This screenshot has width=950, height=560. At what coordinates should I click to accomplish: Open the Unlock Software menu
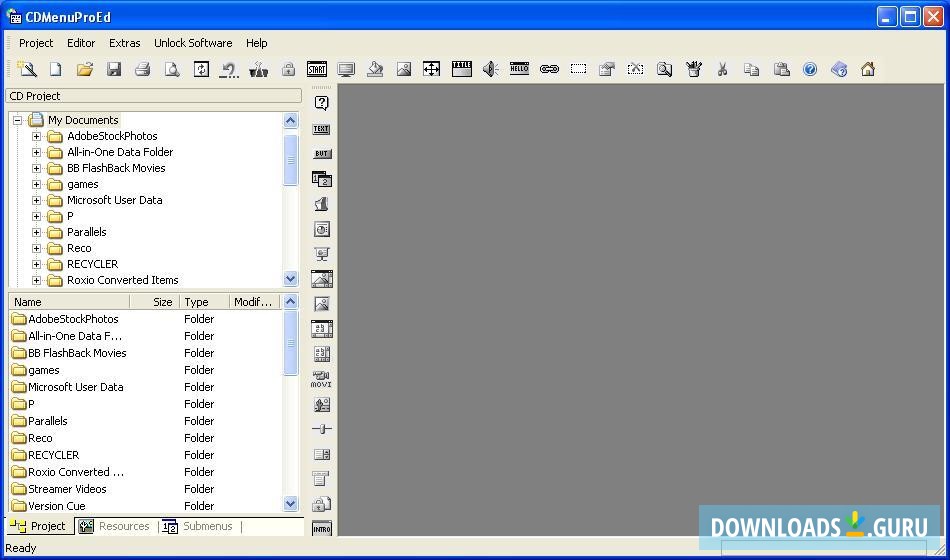(x=193, y=43)
